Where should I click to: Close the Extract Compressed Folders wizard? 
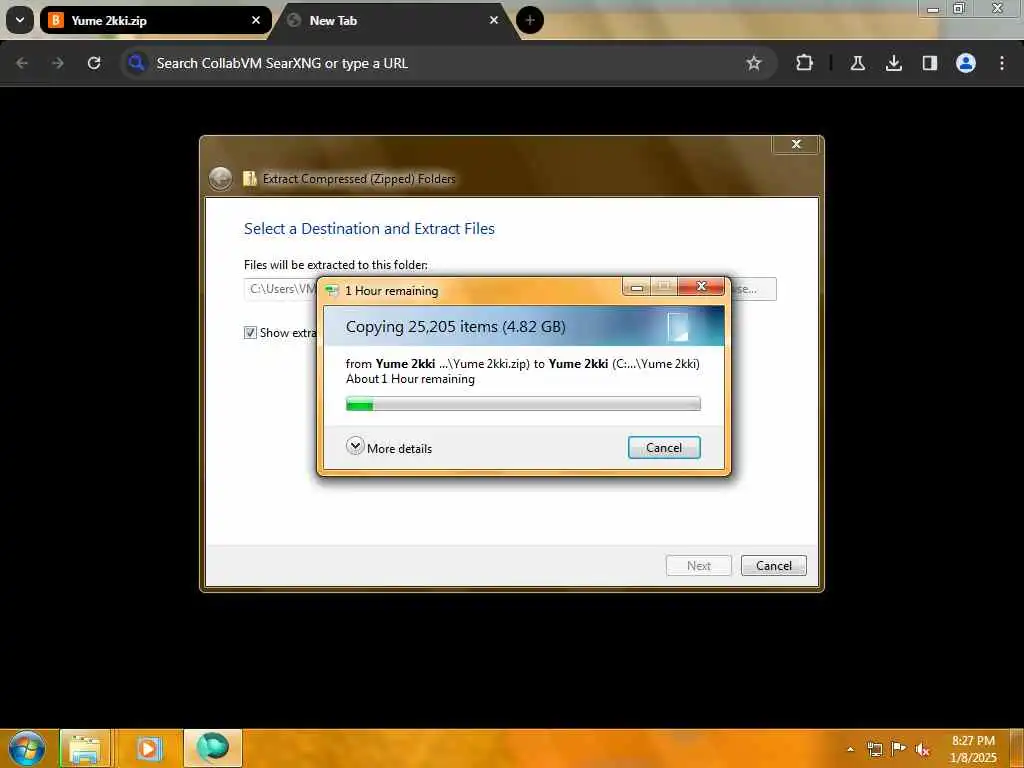[795, 144]
